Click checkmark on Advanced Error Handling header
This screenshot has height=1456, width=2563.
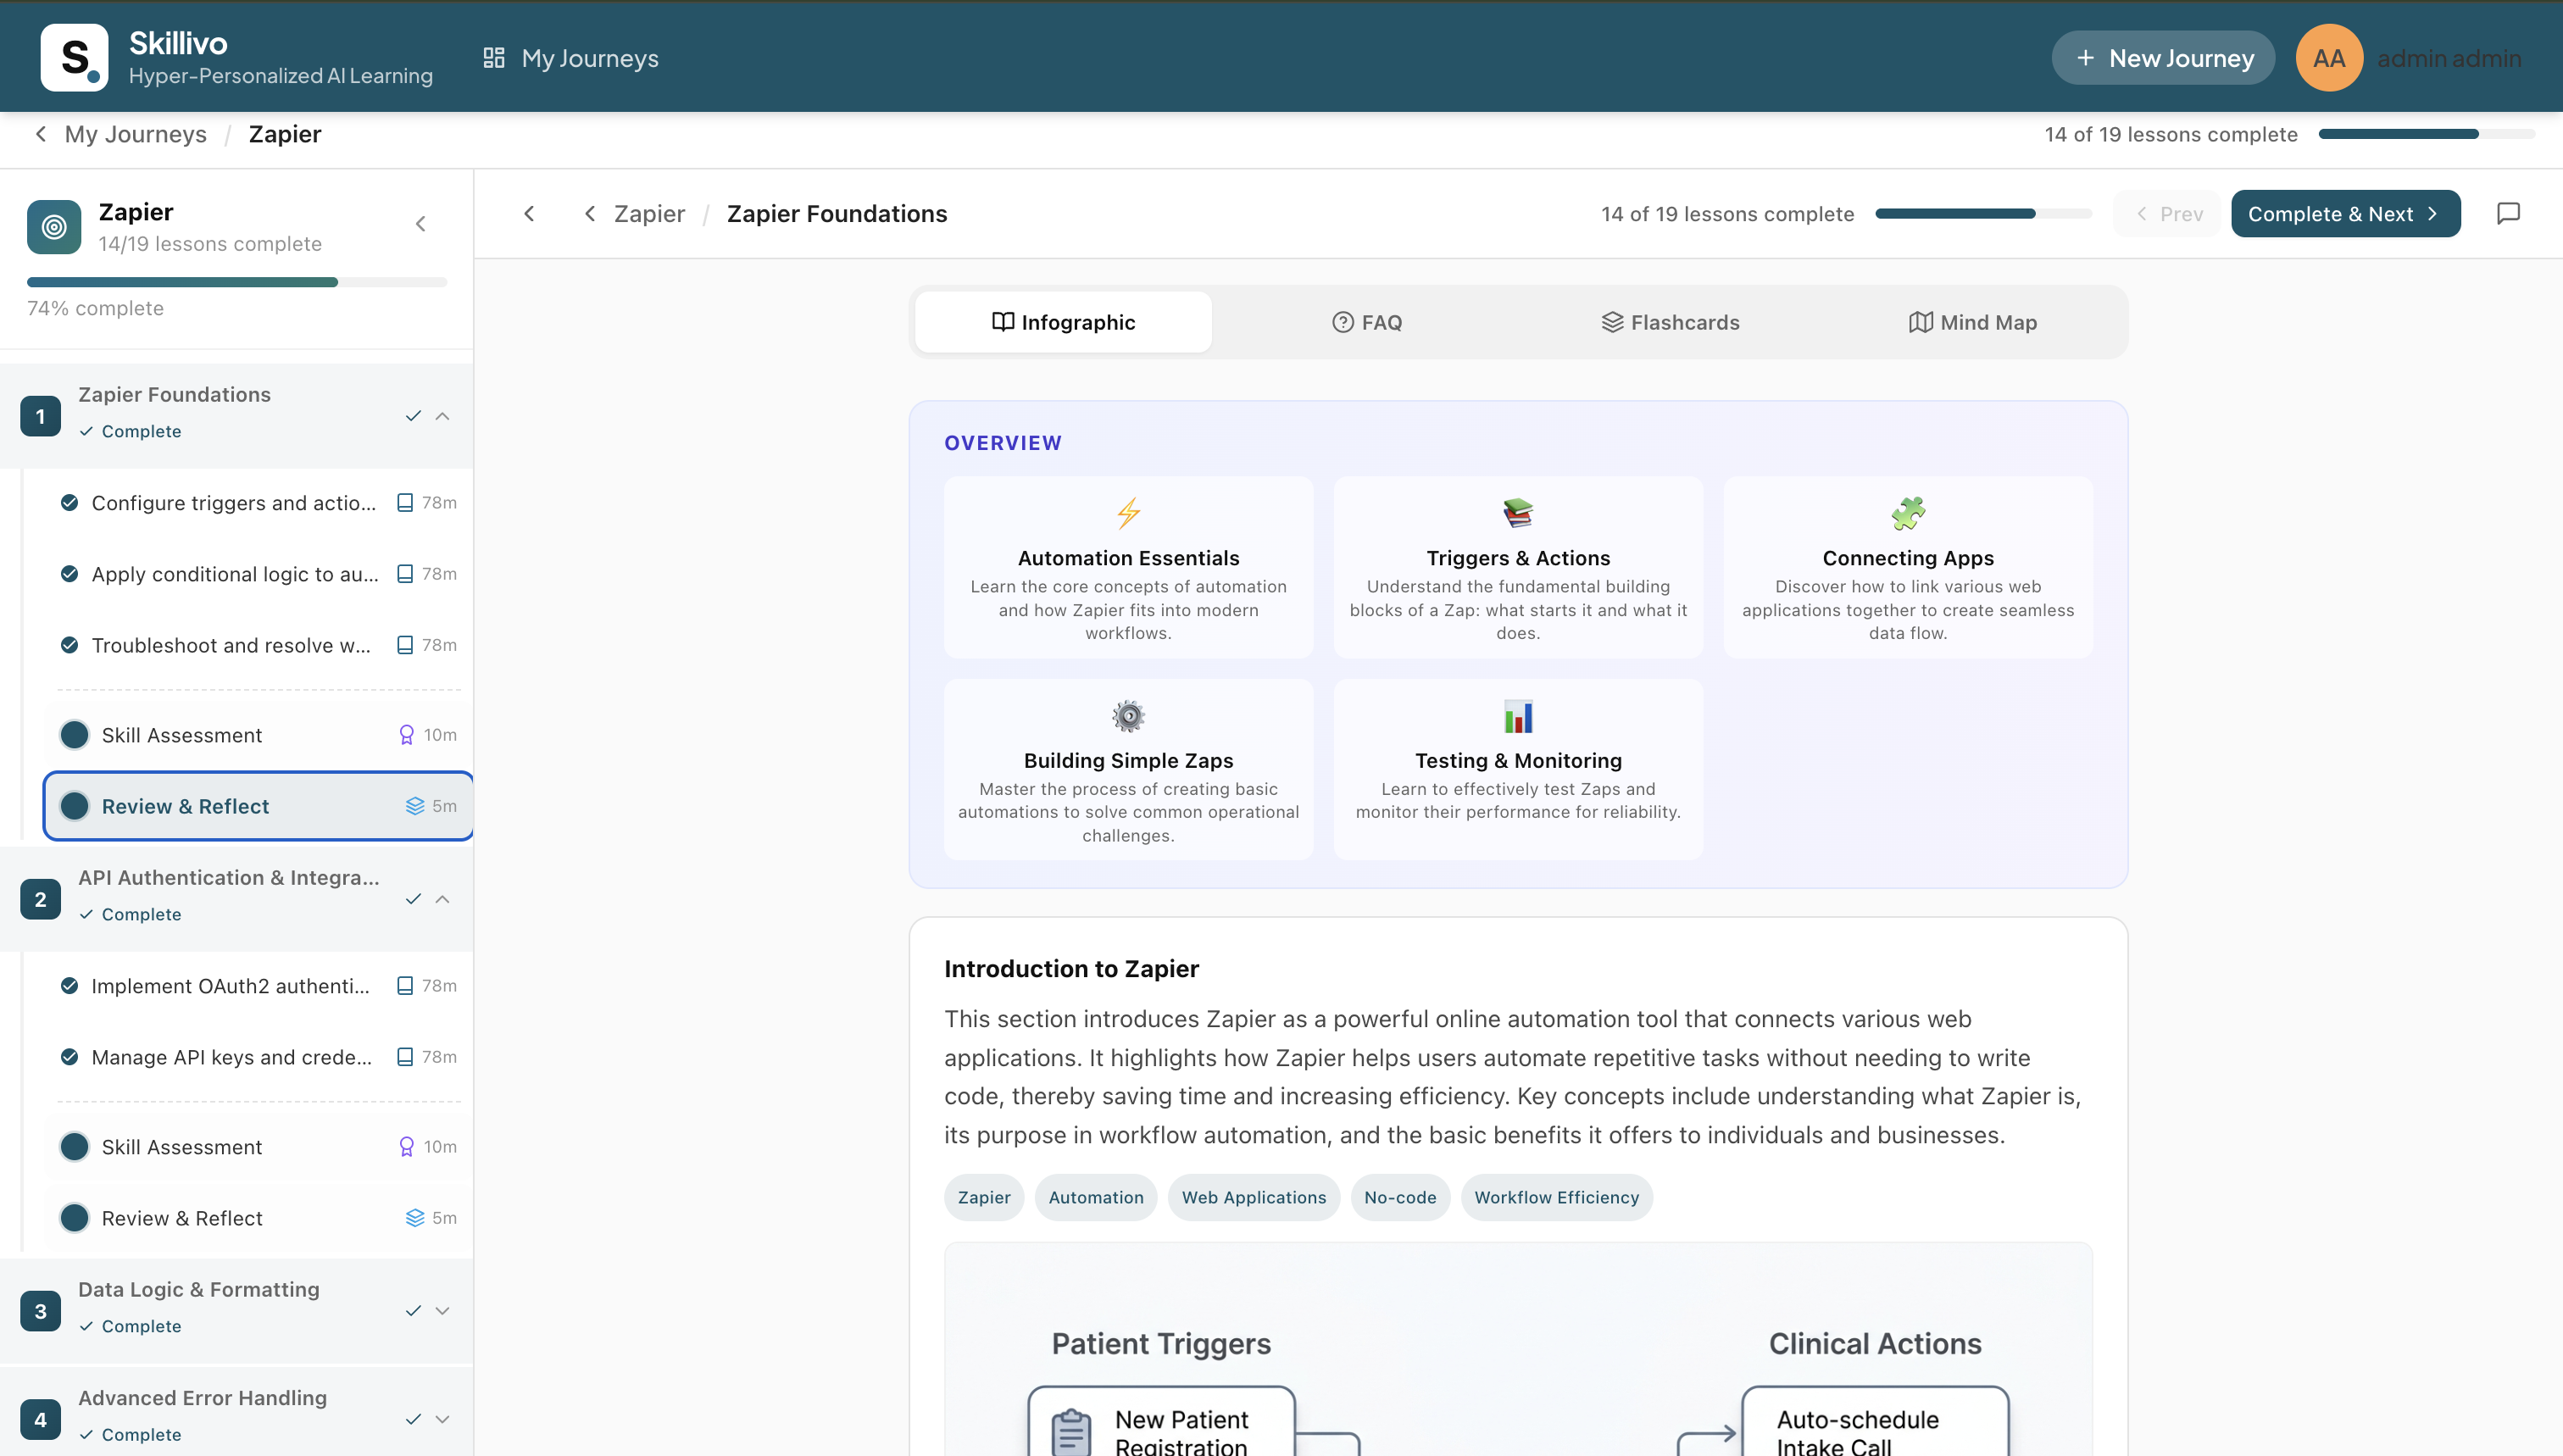413,1418
